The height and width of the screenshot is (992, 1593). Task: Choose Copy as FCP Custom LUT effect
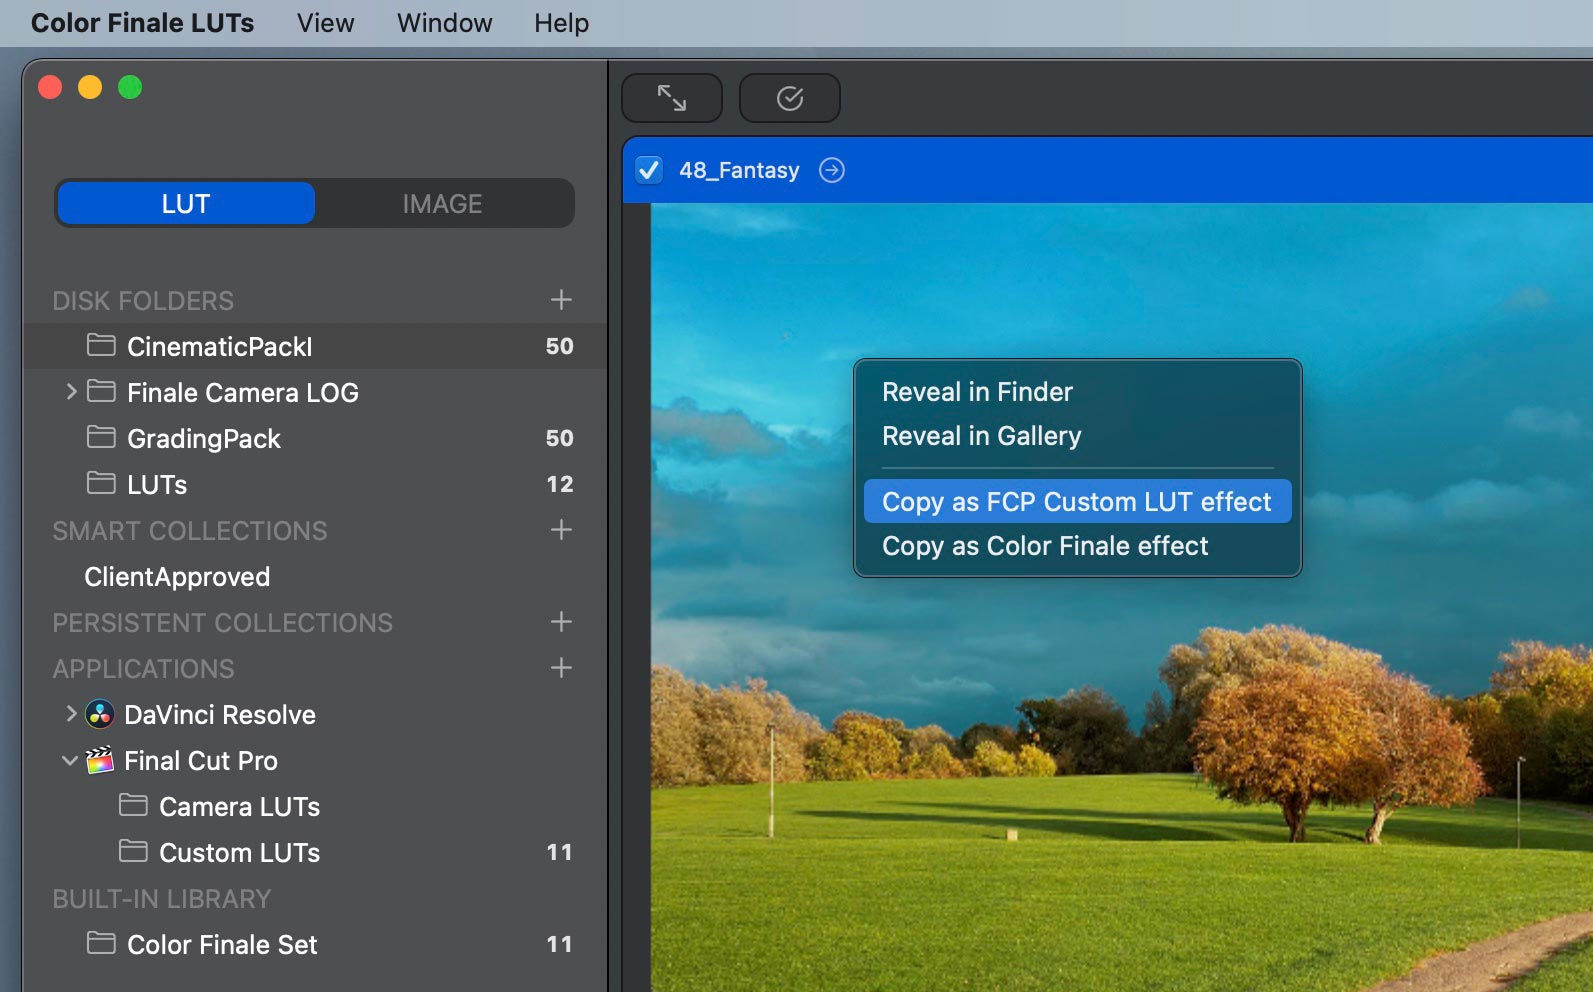click(x=1077, y=502)
